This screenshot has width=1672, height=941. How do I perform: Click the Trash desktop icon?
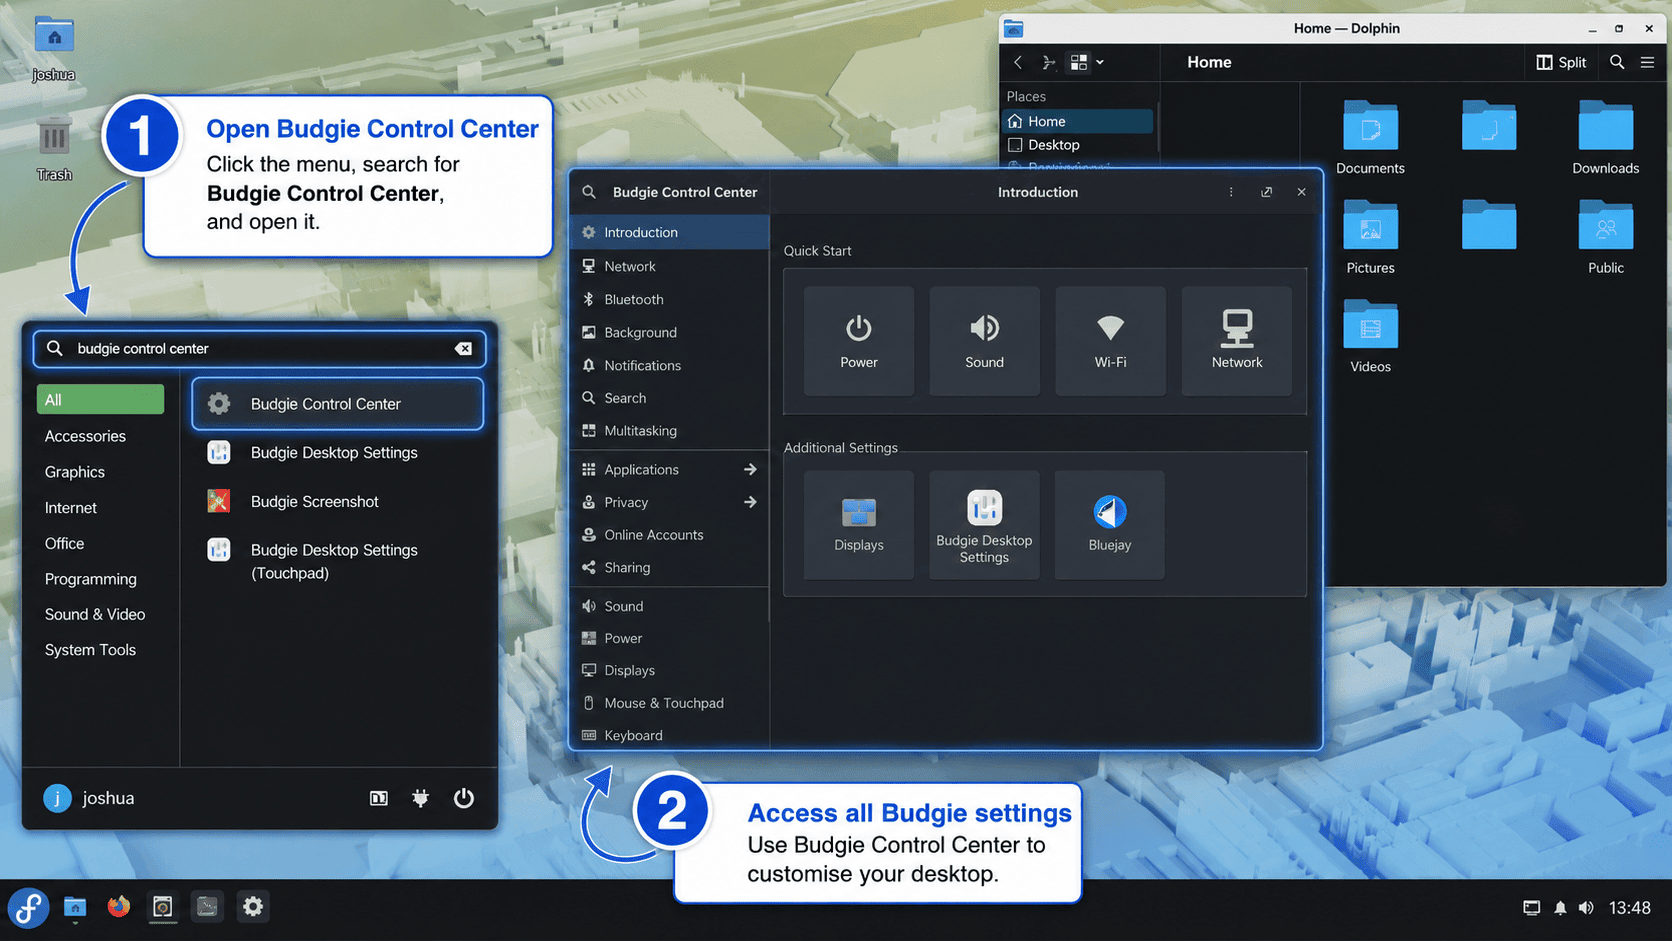54,150
